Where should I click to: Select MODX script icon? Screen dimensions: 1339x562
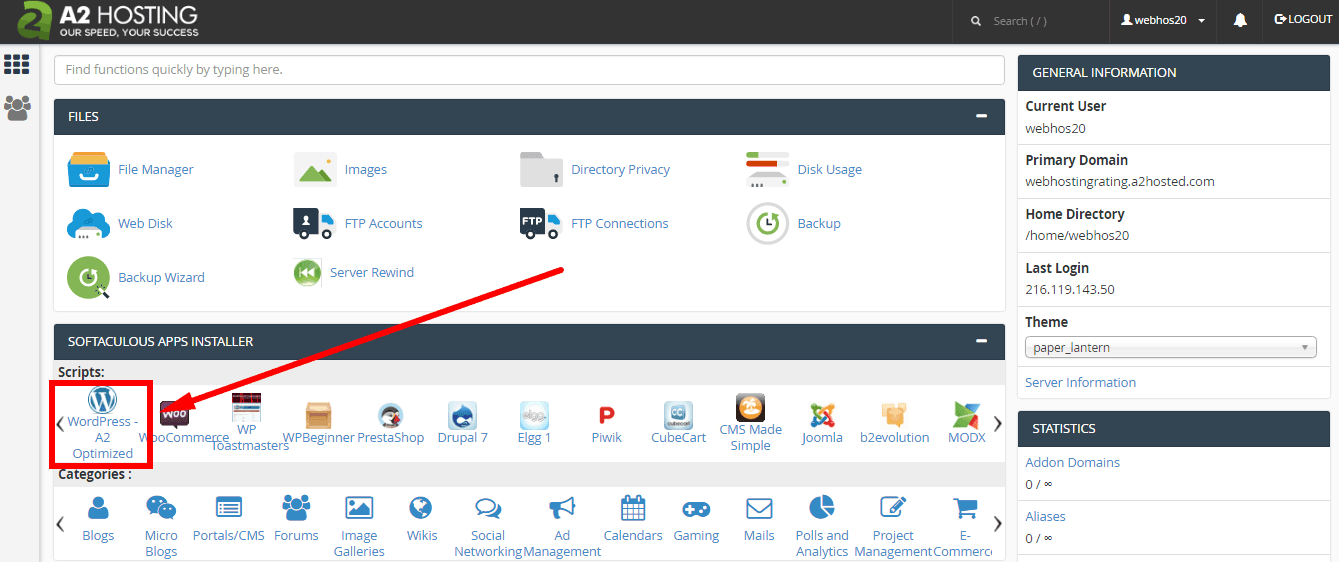(x=967, y=415)
